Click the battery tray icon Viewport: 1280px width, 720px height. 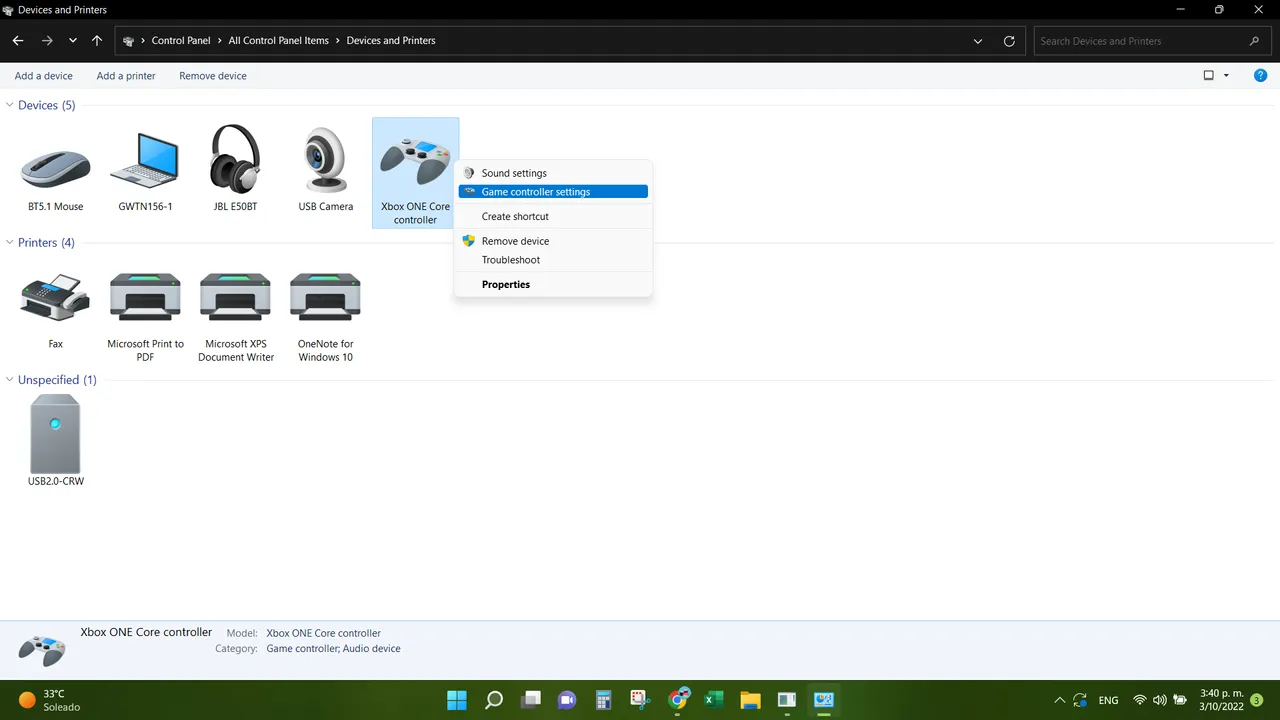point(1180,700)
